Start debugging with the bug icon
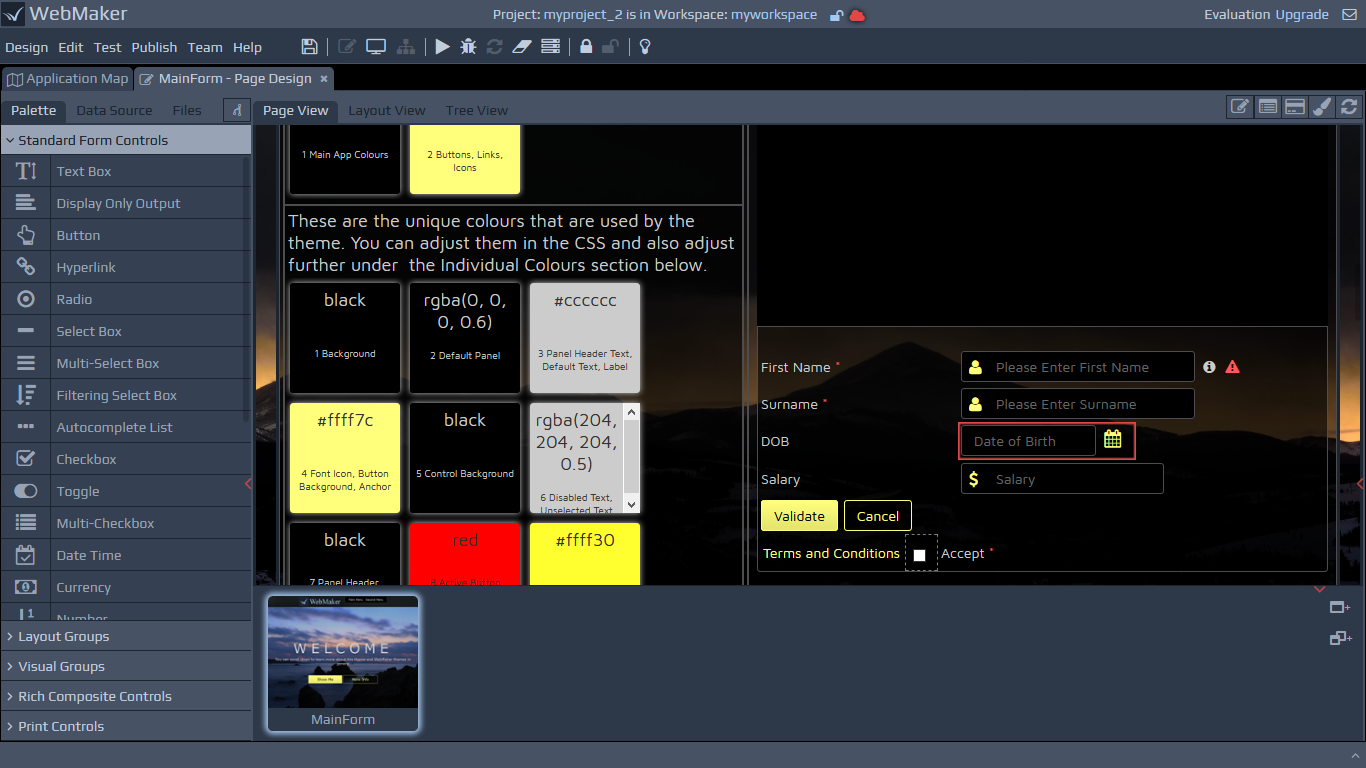 point(468,47)
